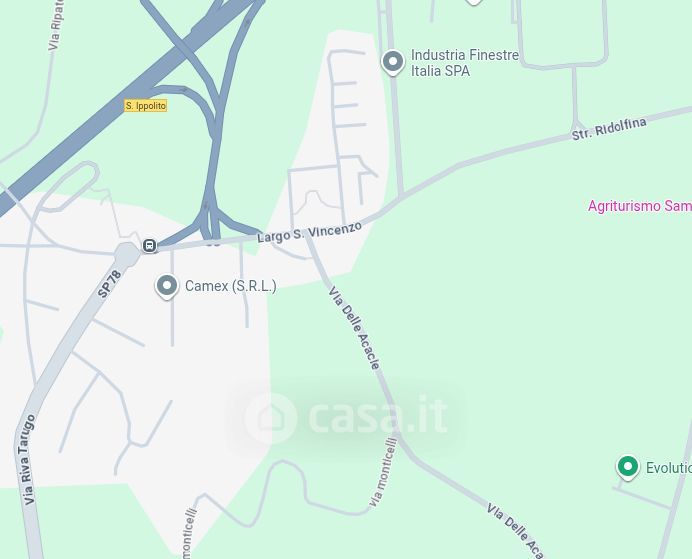Click the Via Ripa street label
The image size is (692, 559).
[x=56, y=24]
